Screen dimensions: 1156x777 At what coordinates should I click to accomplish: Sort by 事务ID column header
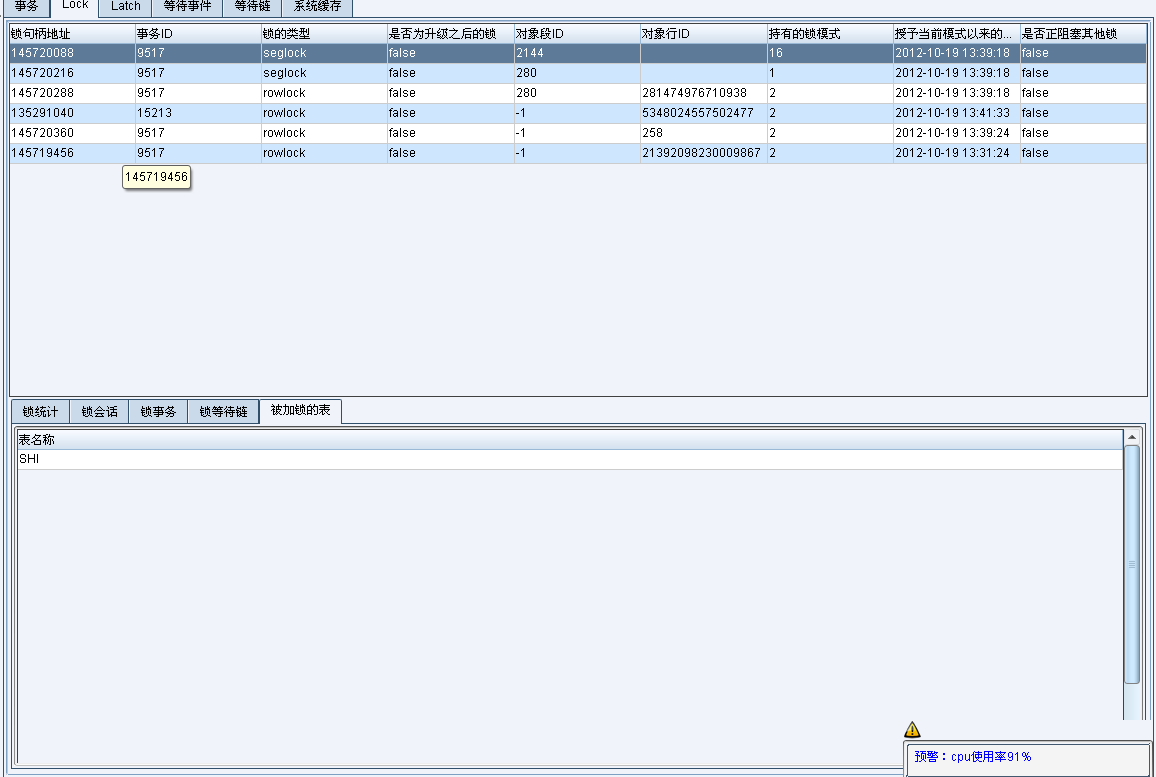click(198, 34)
